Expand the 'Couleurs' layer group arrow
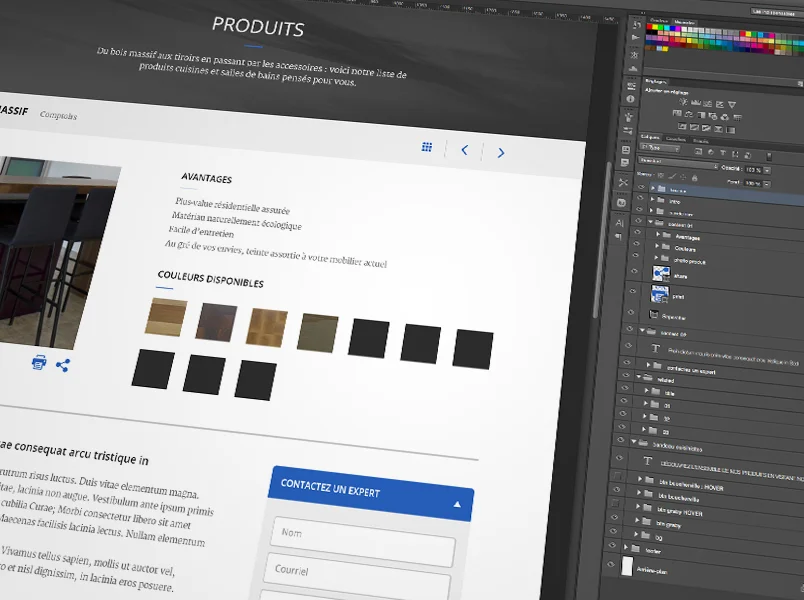The image size is (804, 600). [x=657, y=246]
